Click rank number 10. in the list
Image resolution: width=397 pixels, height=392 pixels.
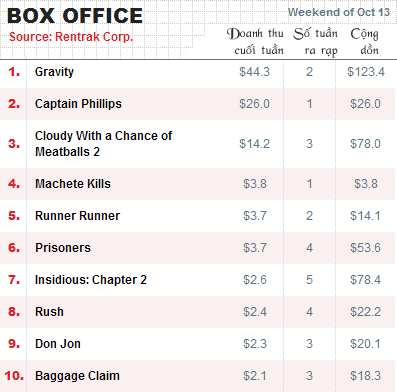pyautogui.click(x=14, y=376)
